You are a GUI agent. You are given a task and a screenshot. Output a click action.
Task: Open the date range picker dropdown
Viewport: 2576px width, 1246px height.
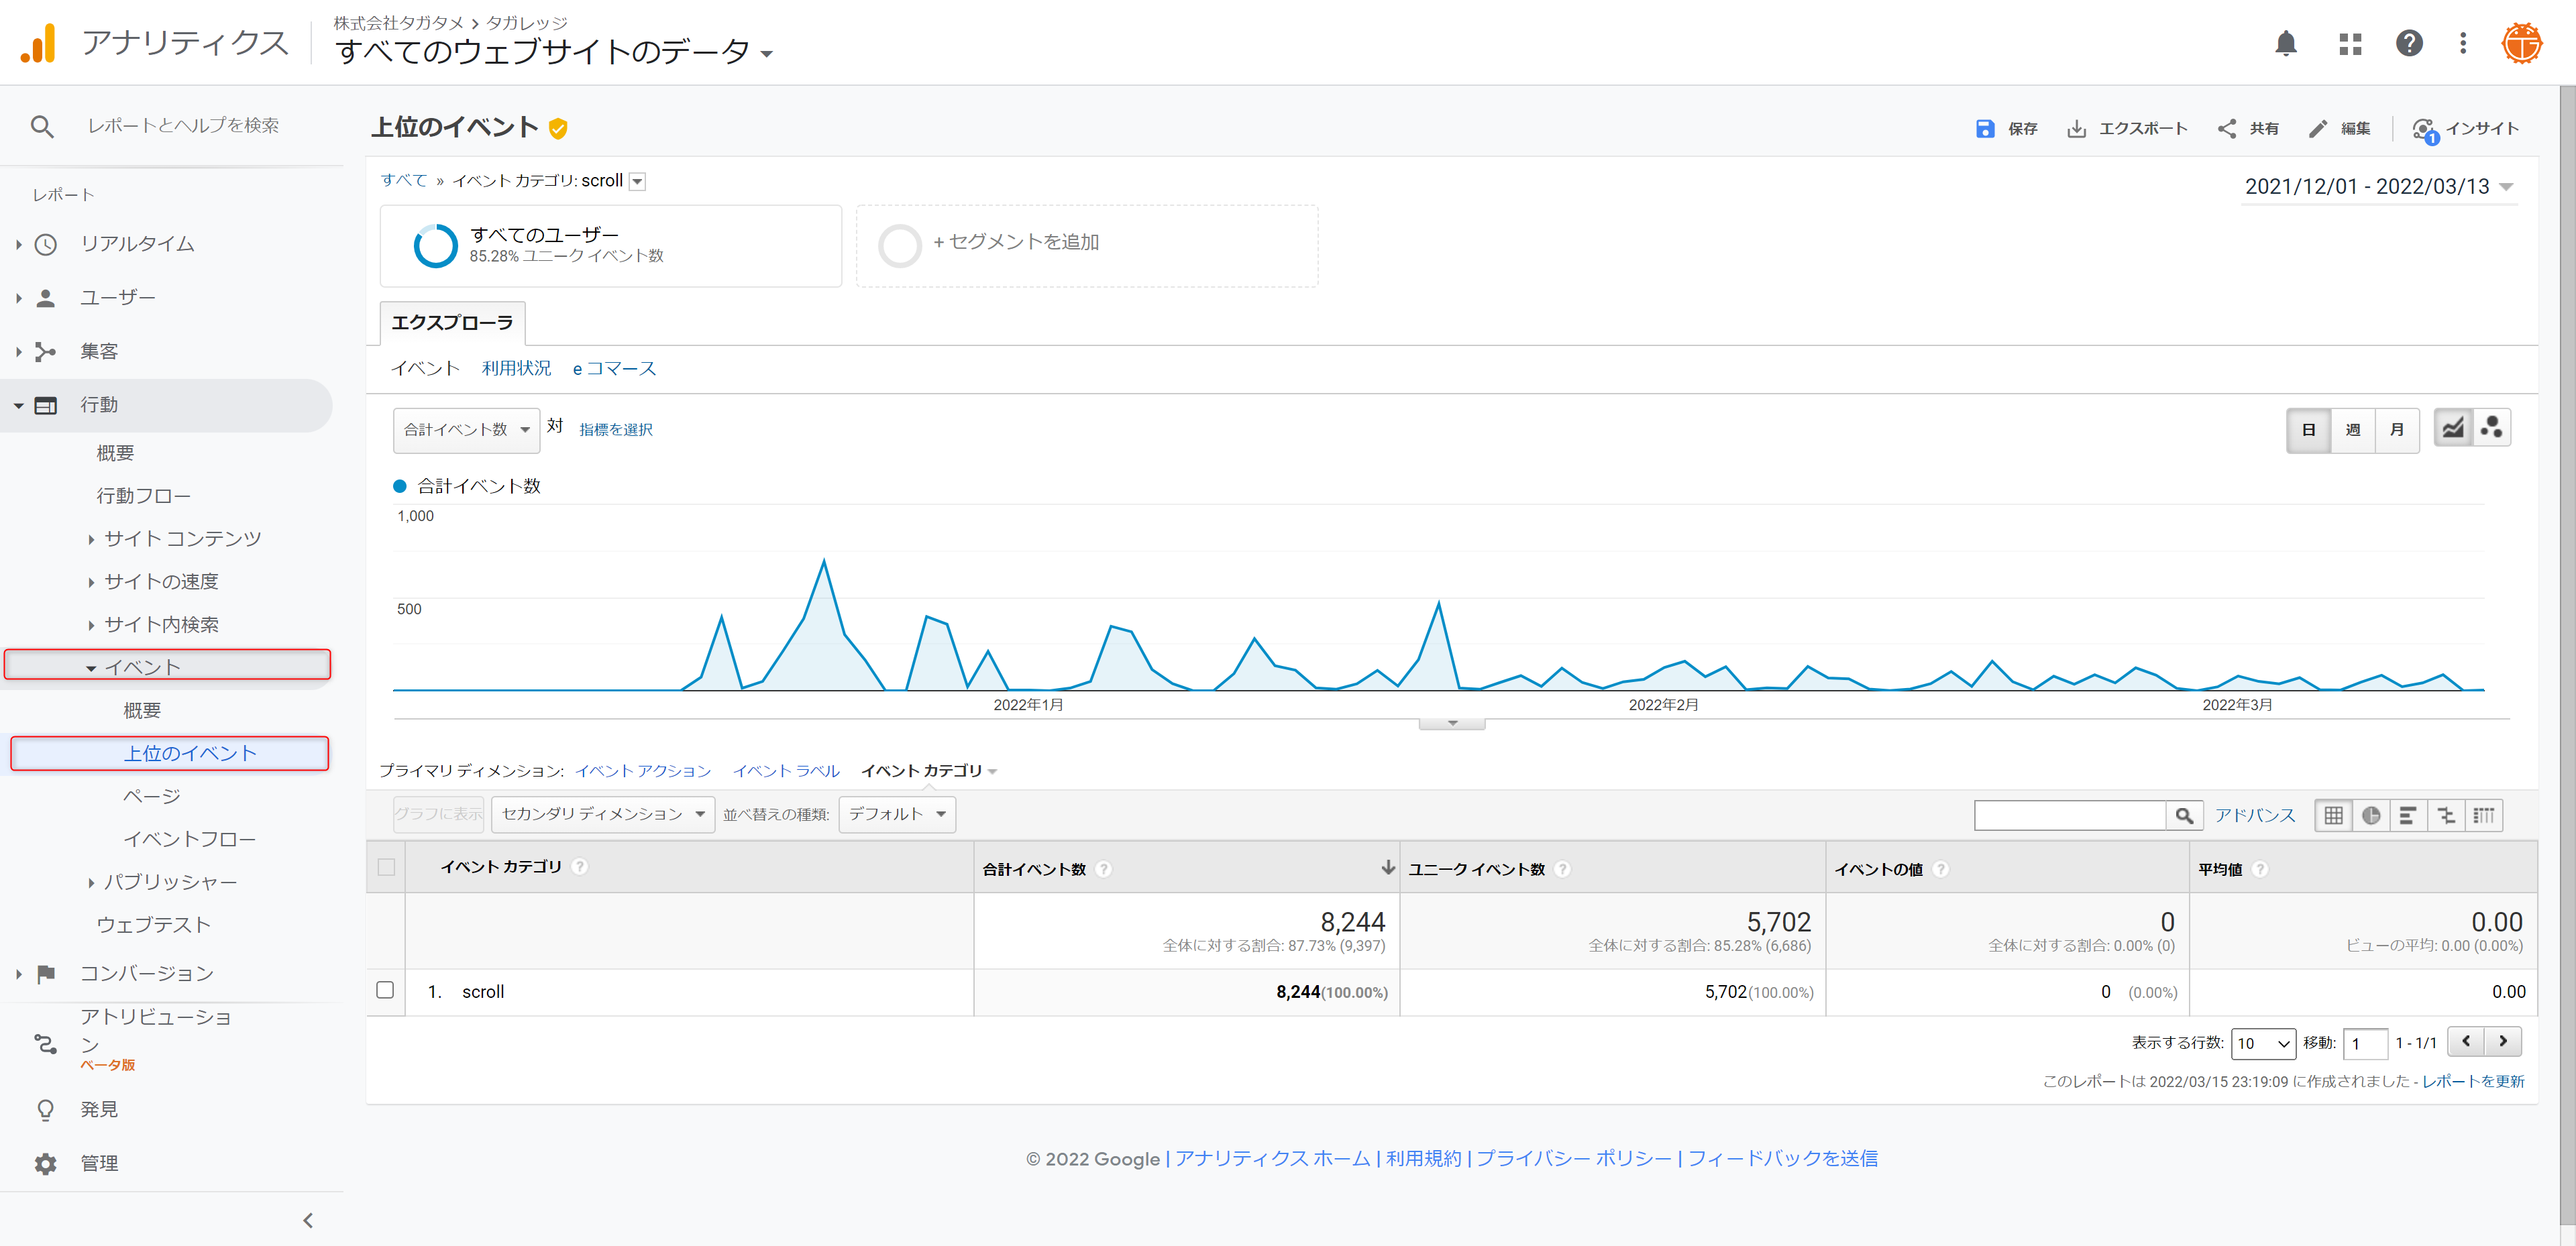(2379, 186)
